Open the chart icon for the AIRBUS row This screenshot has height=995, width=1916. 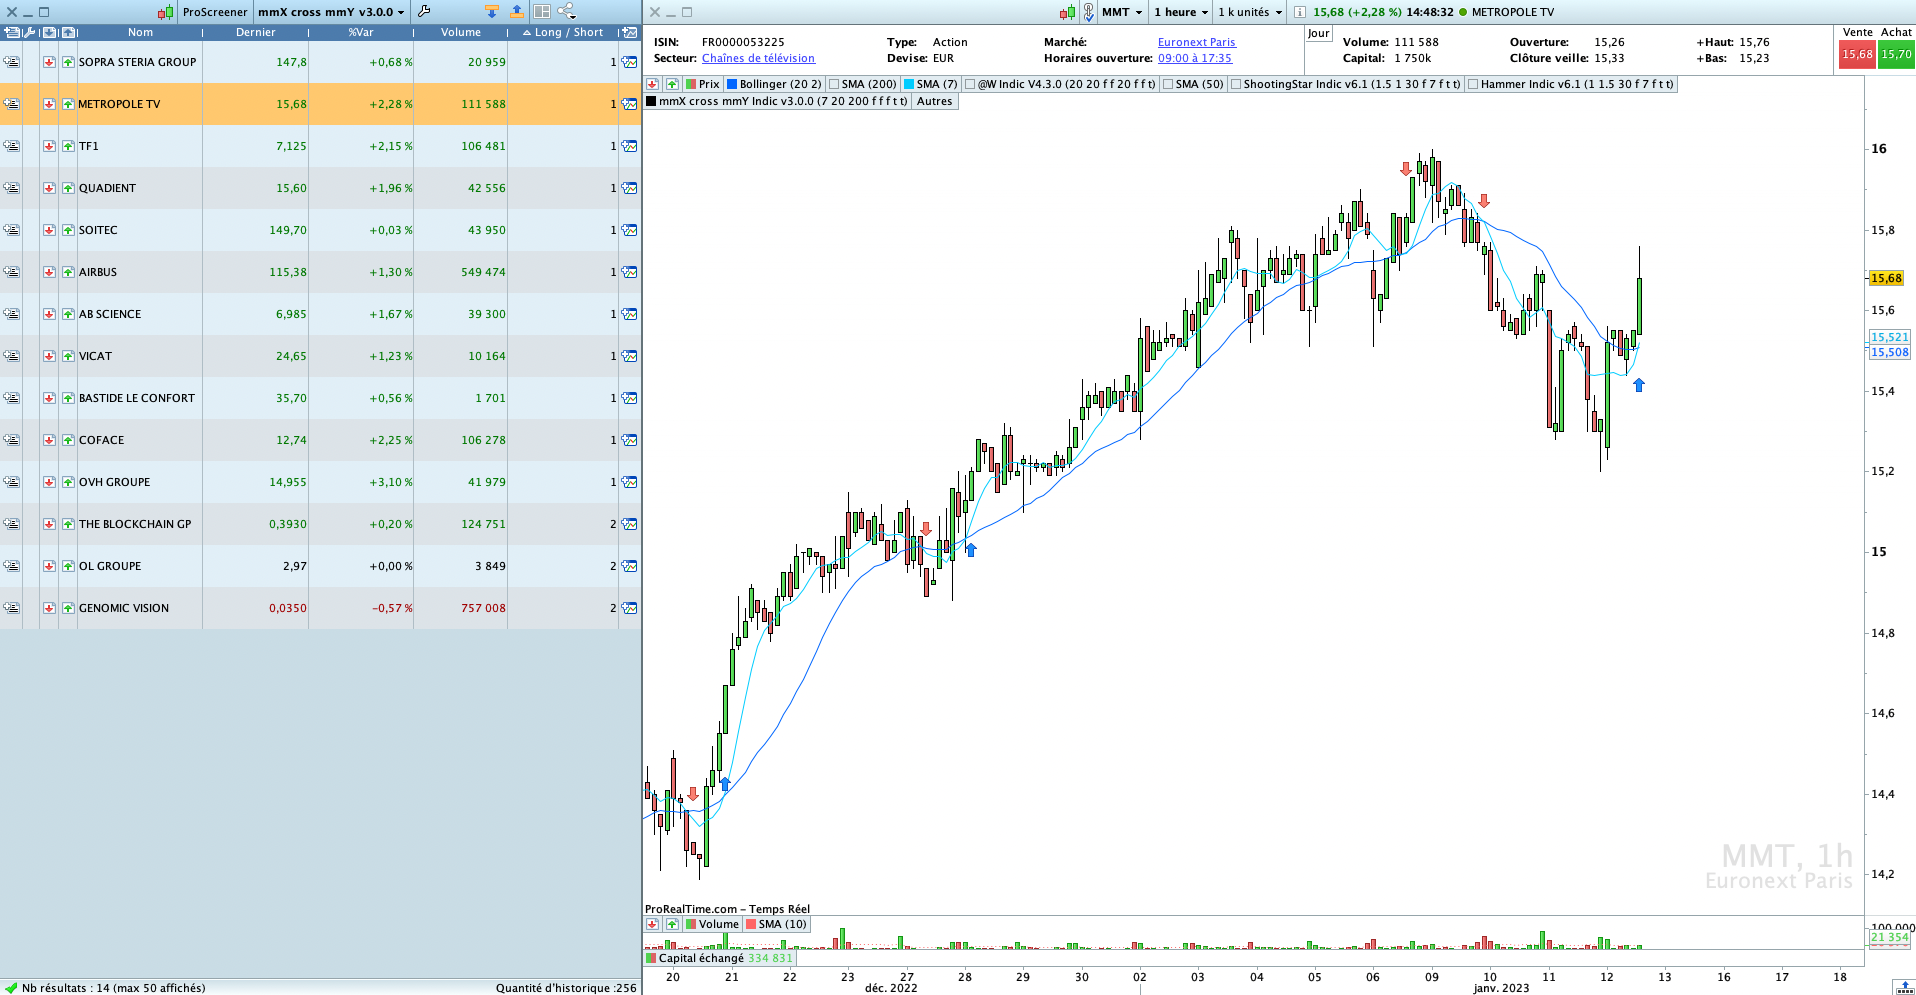pyautogui.click(x=629, y=272)
